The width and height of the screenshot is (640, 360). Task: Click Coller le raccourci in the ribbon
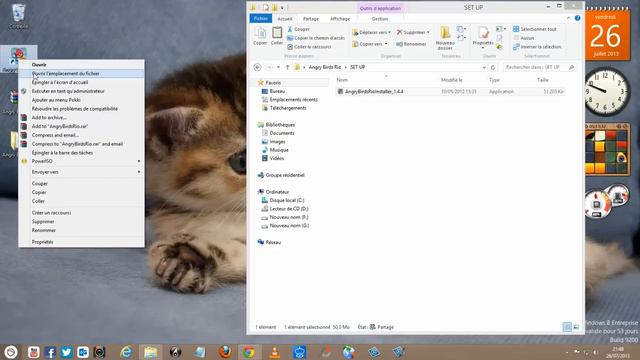click(309, 47)
